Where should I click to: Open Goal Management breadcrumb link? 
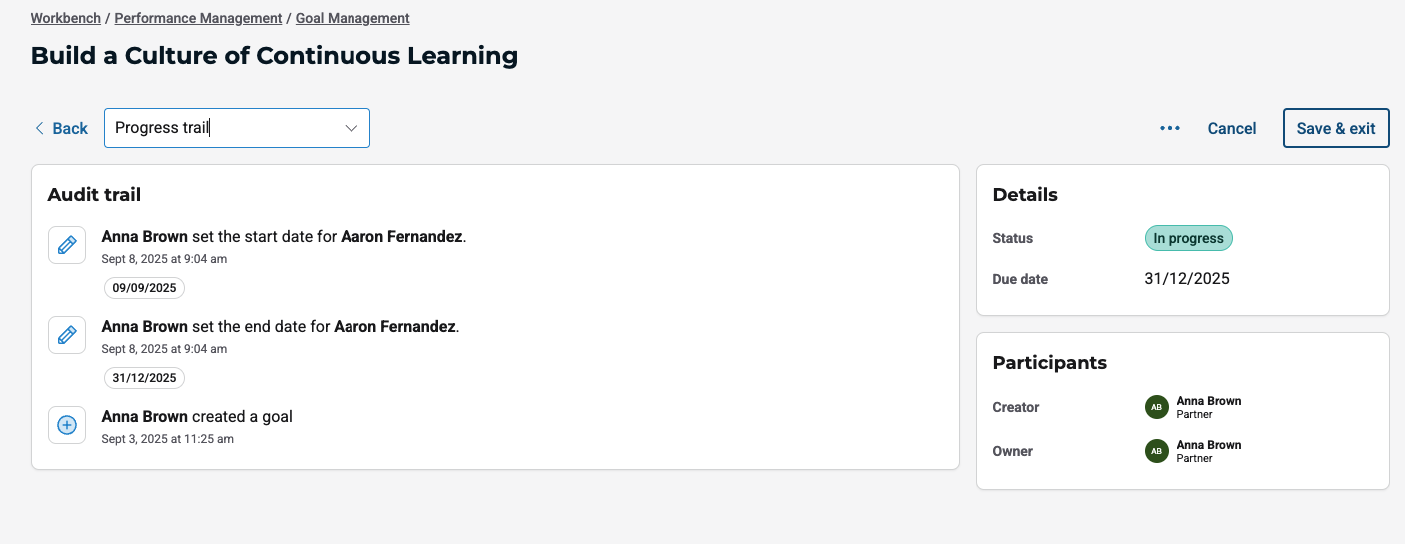point(352,18)
